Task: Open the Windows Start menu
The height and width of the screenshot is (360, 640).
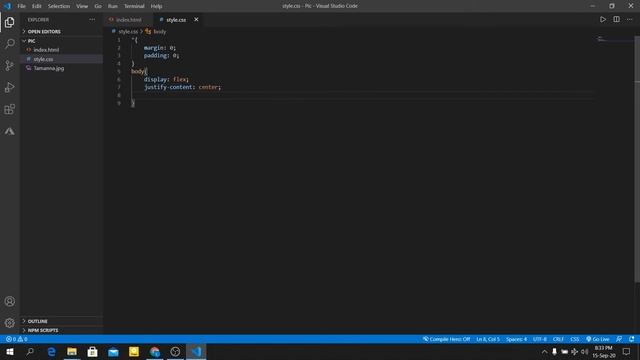Action: pyautogui.click(x=10, y=351)
